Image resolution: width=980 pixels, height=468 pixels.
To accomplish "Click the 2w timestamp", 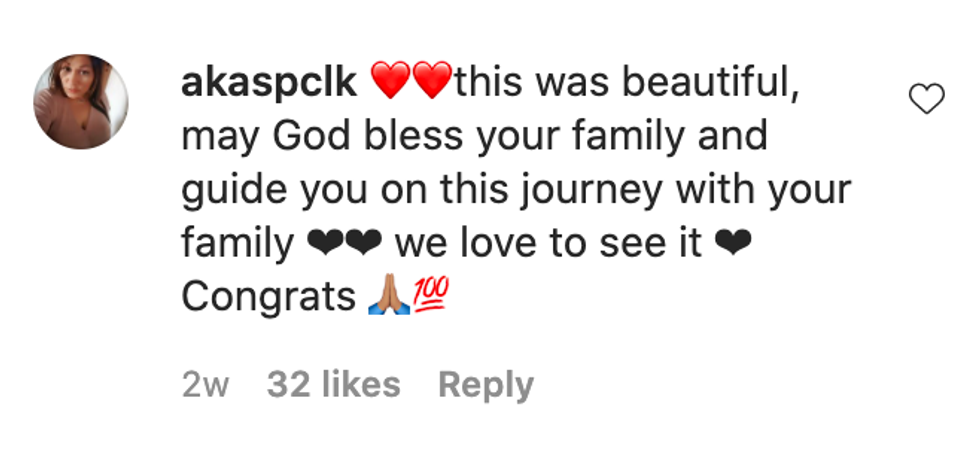I will (x=205, y=384).
